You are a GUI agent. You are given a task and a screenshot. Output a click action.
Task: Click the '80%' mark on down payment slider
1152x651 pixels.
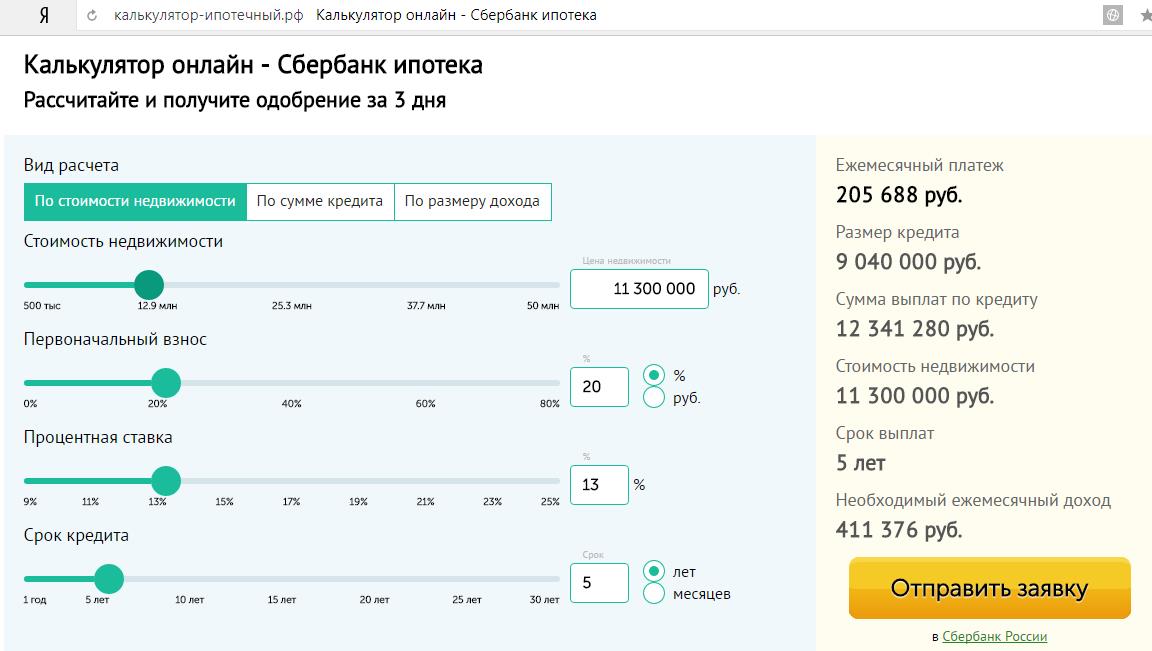(550, 403)
